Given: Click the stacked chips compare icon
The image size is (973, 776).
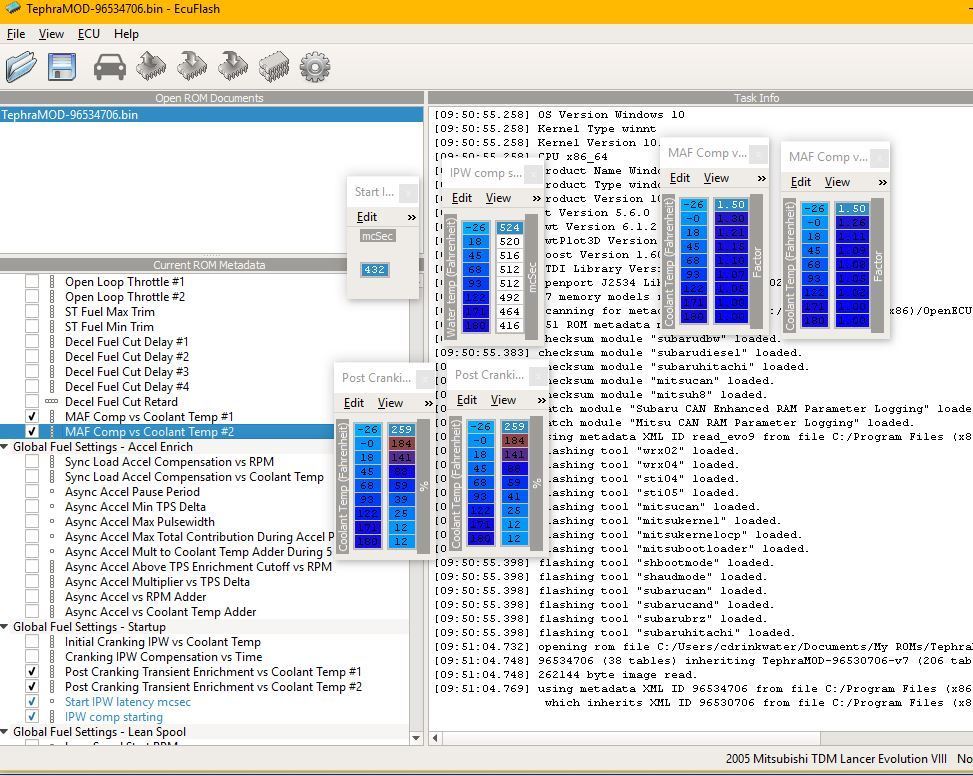Looking at the screenshot, I should click(x=273, y=67).
